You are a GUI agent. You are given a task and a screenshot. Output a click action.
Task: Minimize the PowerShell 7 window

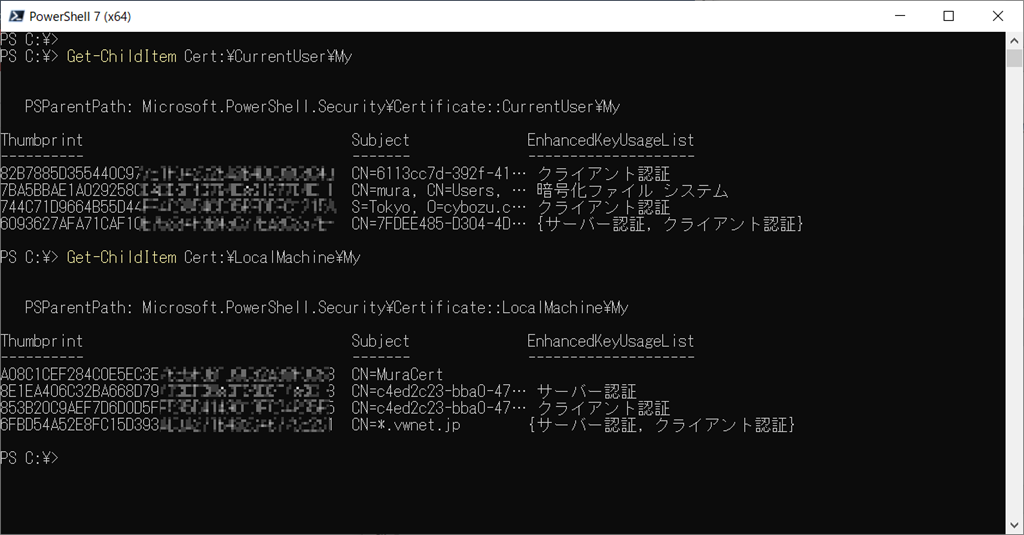pyautogui.click(x=900, y=16)
